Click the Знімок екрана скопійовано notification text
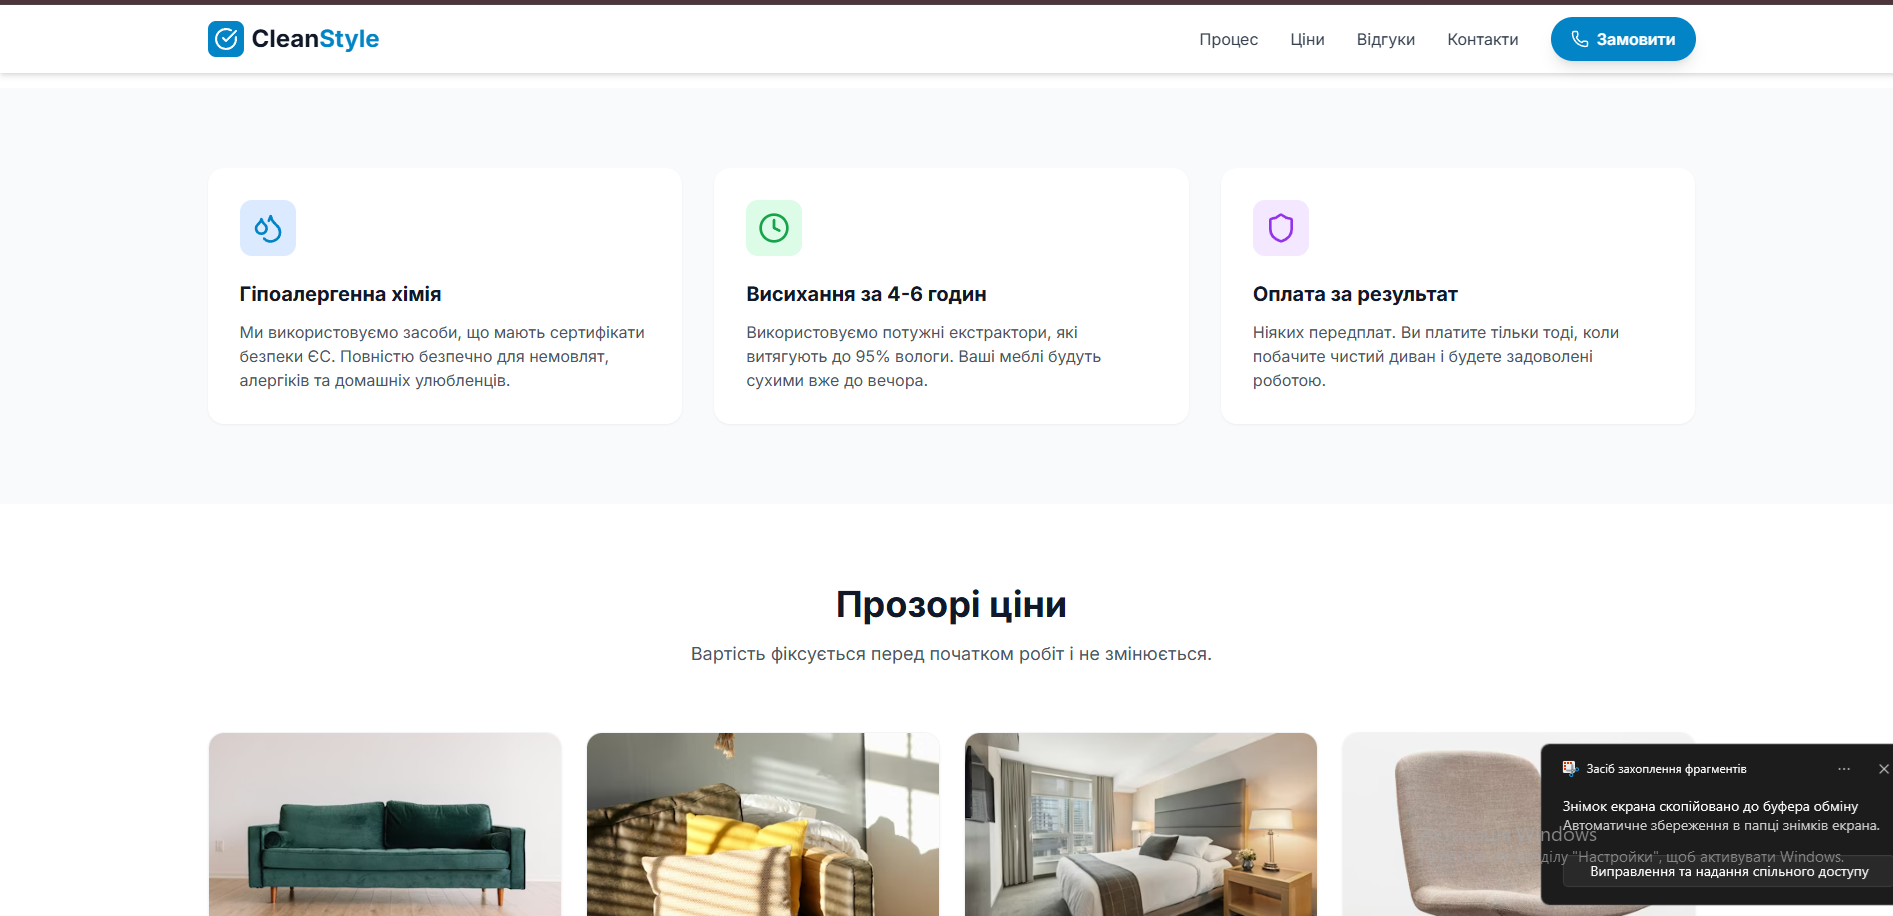 coord(1710,806)
